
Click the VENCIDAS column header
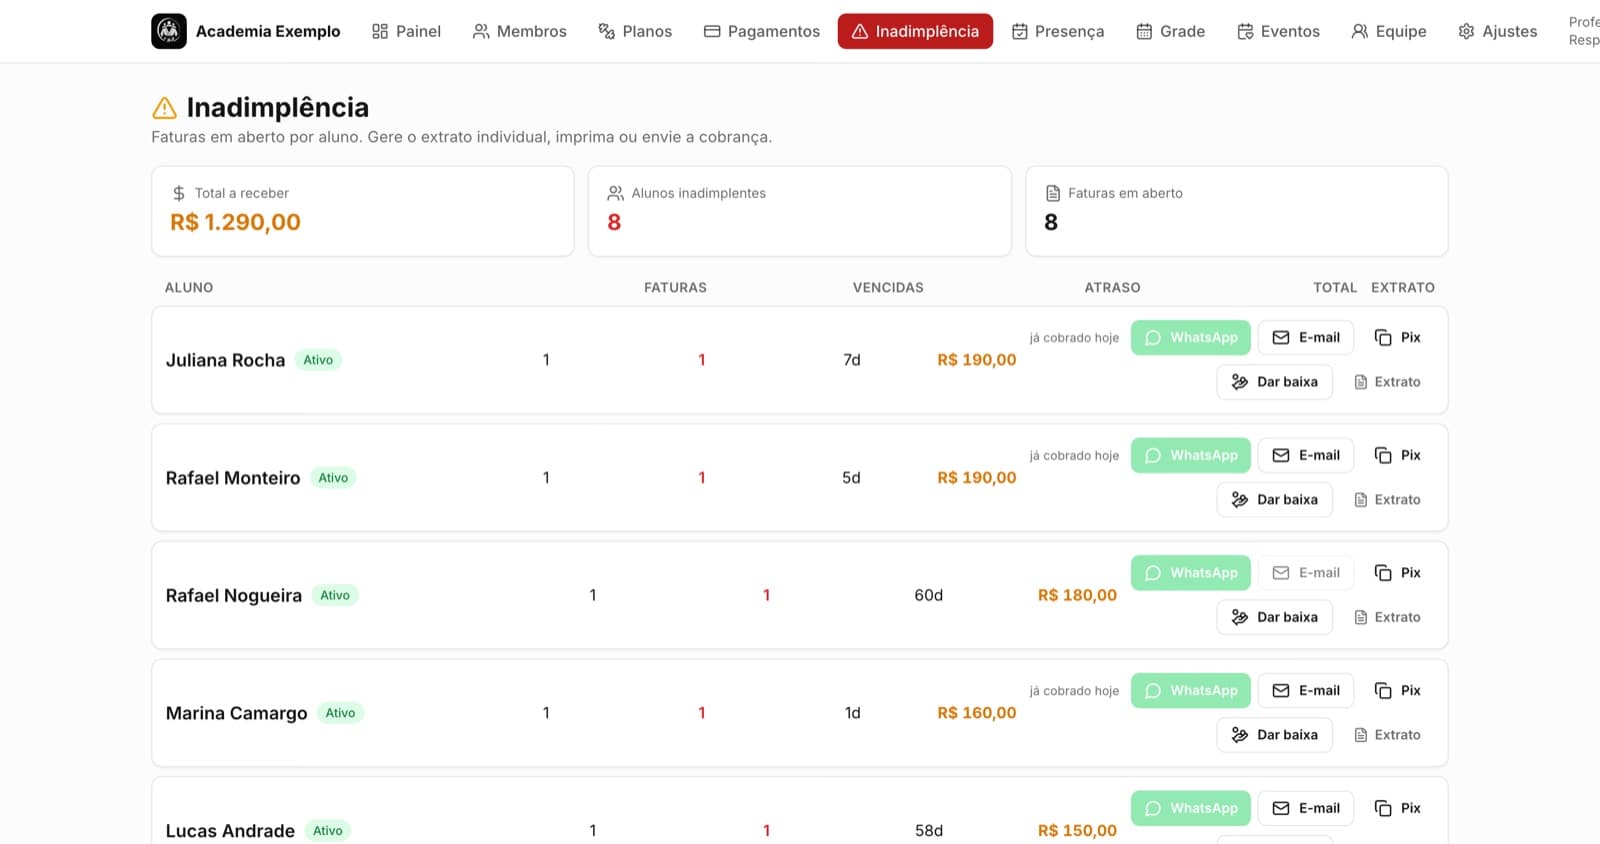pyautogui.click(x=888, y=287)
